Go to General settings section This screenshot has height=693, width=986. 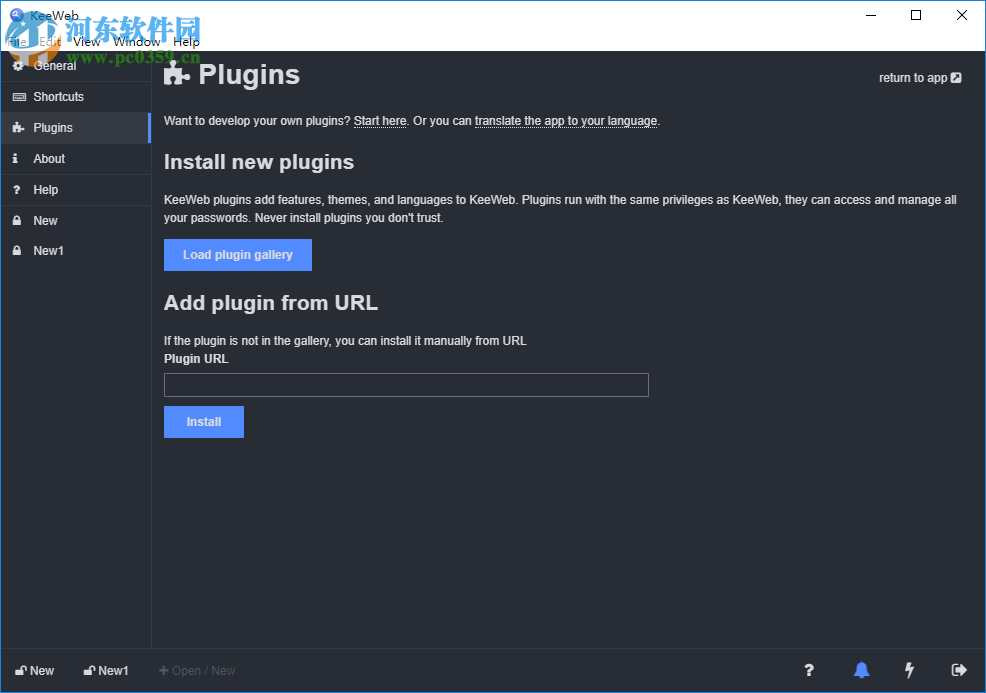tap(54, 66)
